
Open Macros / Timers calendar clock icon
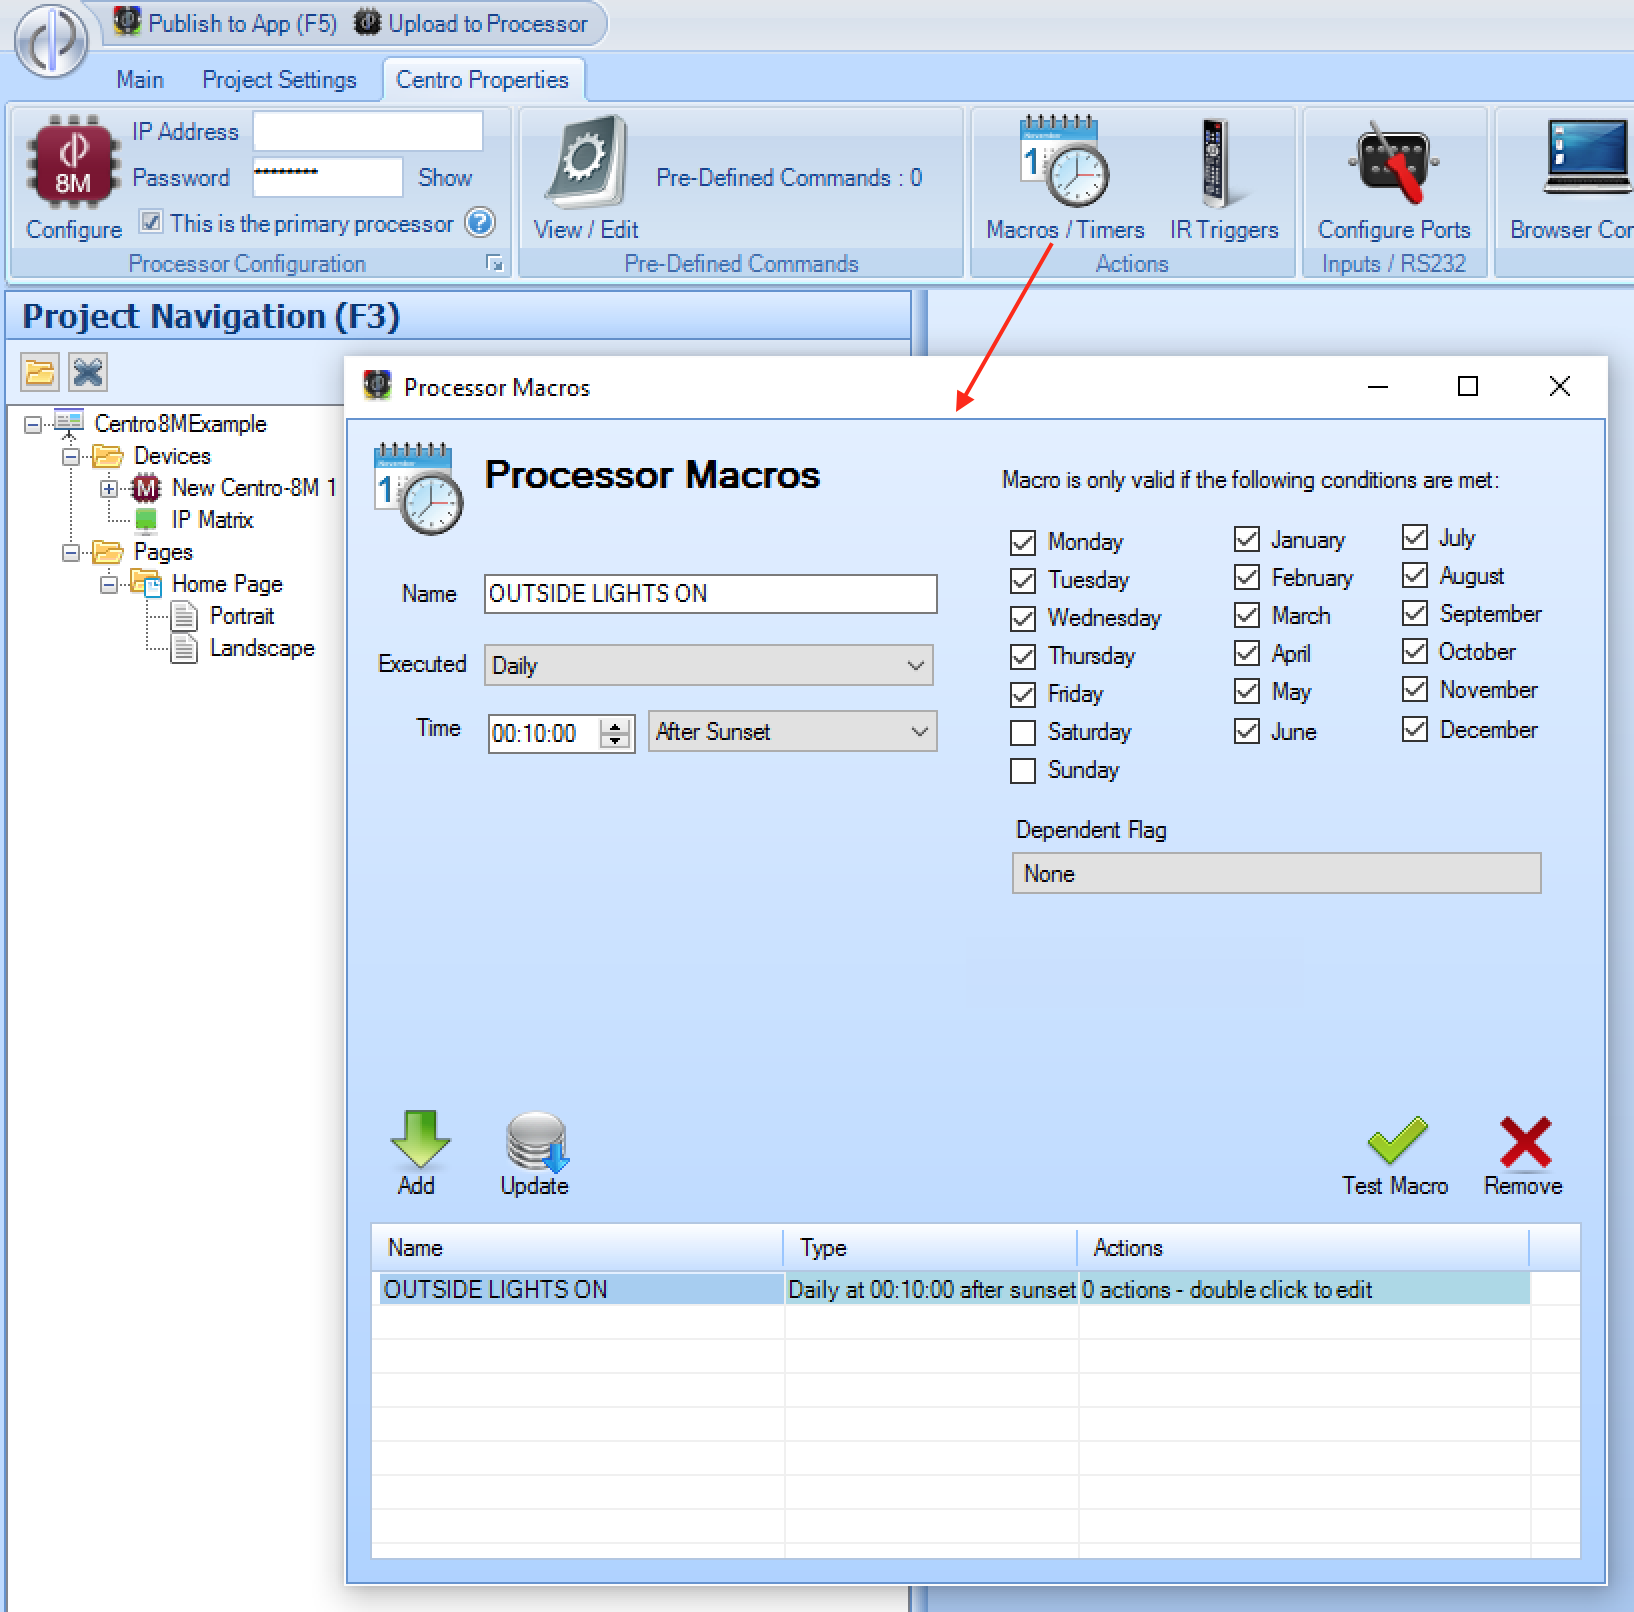[1064, 160]
